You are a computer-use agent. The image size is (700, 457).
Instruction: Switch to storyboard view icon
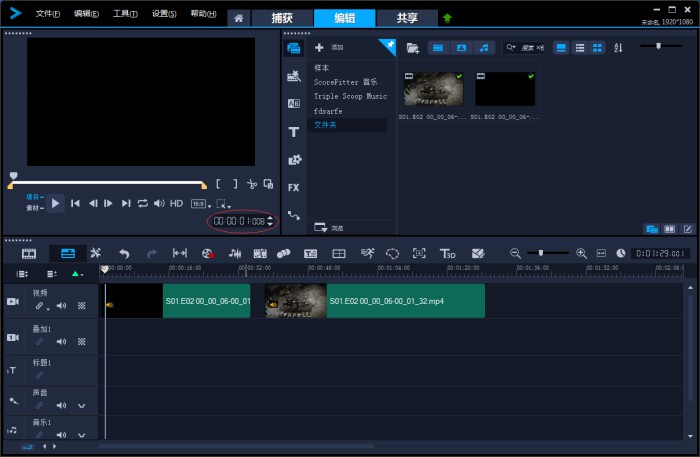pos(29,254)
